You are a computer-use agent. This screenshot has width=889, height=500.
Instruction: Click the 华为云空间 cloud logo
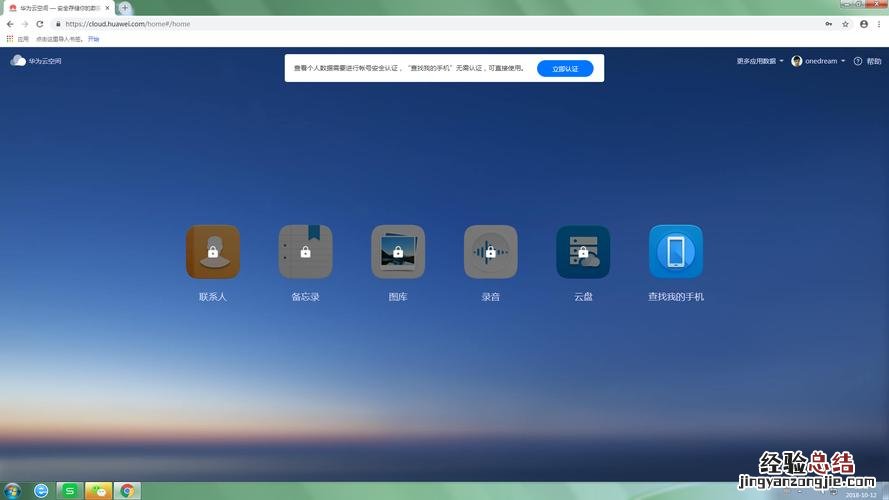tap(18, 61)
